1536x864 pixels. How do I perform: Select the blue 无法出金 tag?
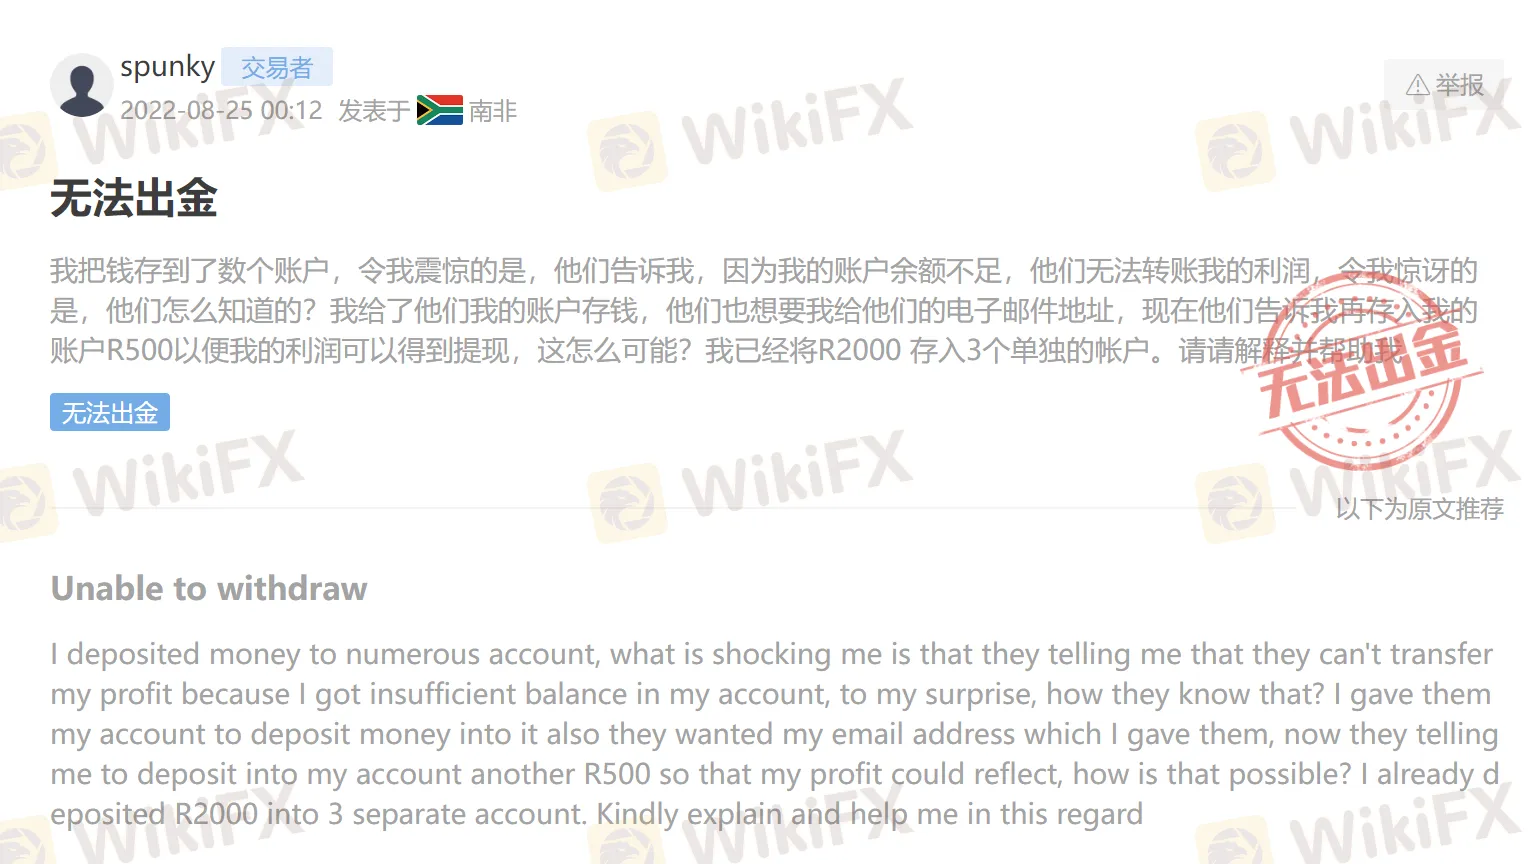pos(110,412)
